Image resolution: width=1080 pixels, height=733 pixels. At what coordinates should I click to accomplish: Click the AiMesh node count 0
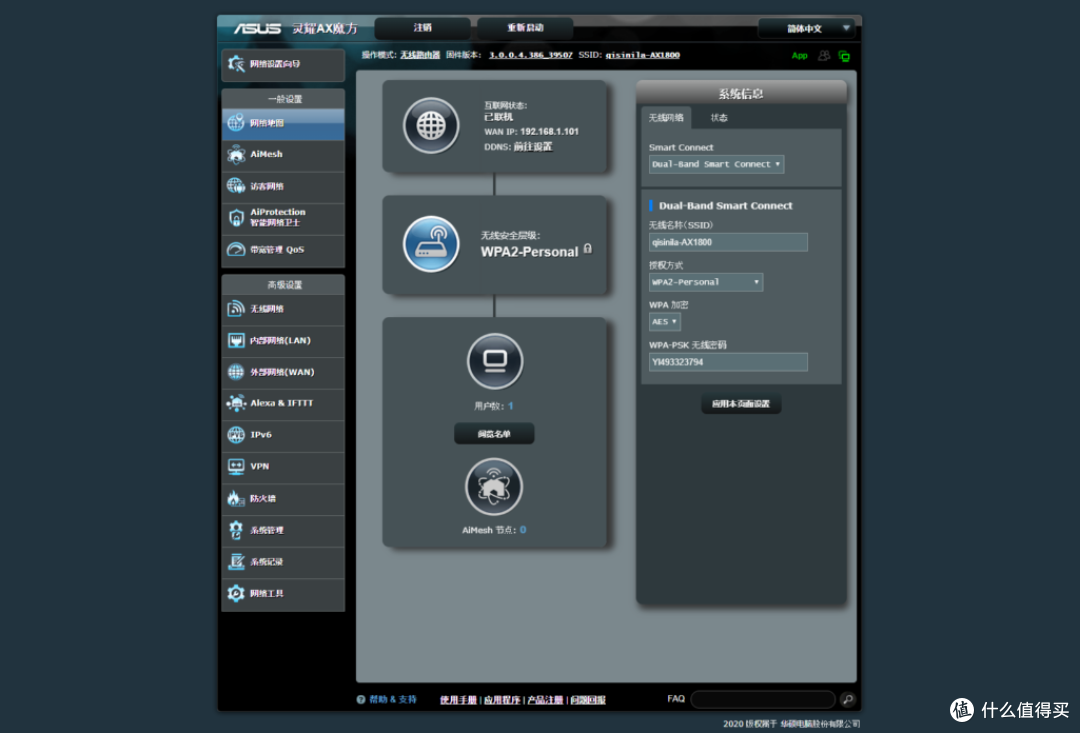(x=523, y=530)
